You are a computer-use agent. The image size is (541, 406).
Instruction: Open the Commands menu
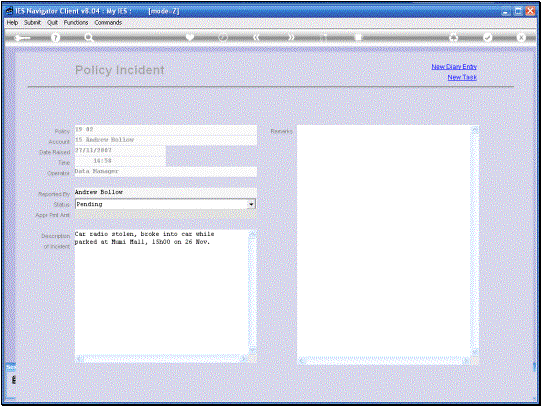tap(108, 22)
